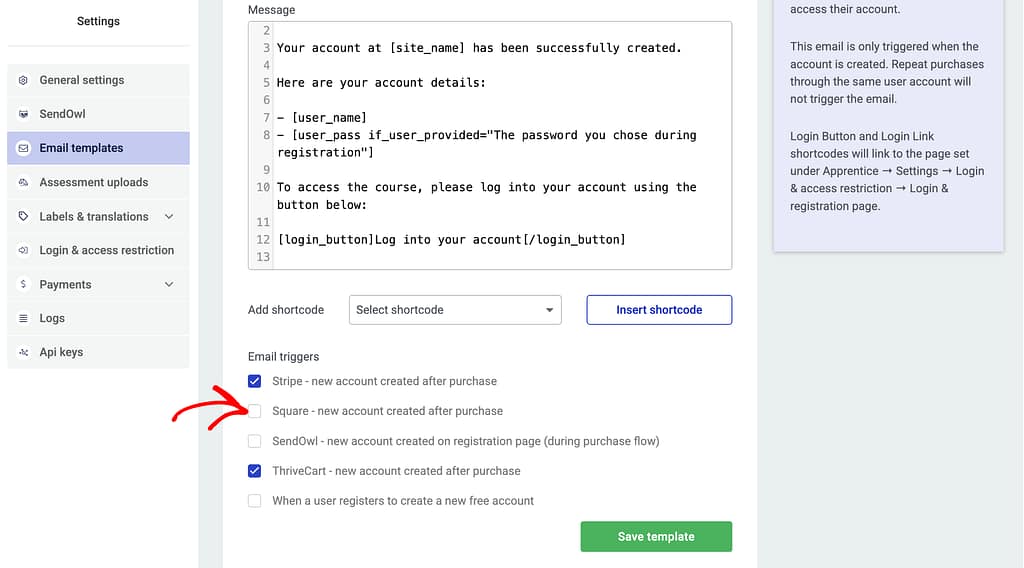Open the Select shortcode dropdown
The width and height of the screenshot is (1024, 568).
click(455, 310)
